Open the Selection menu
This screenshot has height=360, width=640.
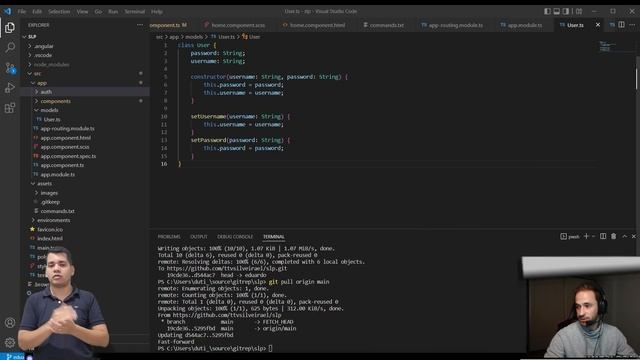(x=59, y=11)
